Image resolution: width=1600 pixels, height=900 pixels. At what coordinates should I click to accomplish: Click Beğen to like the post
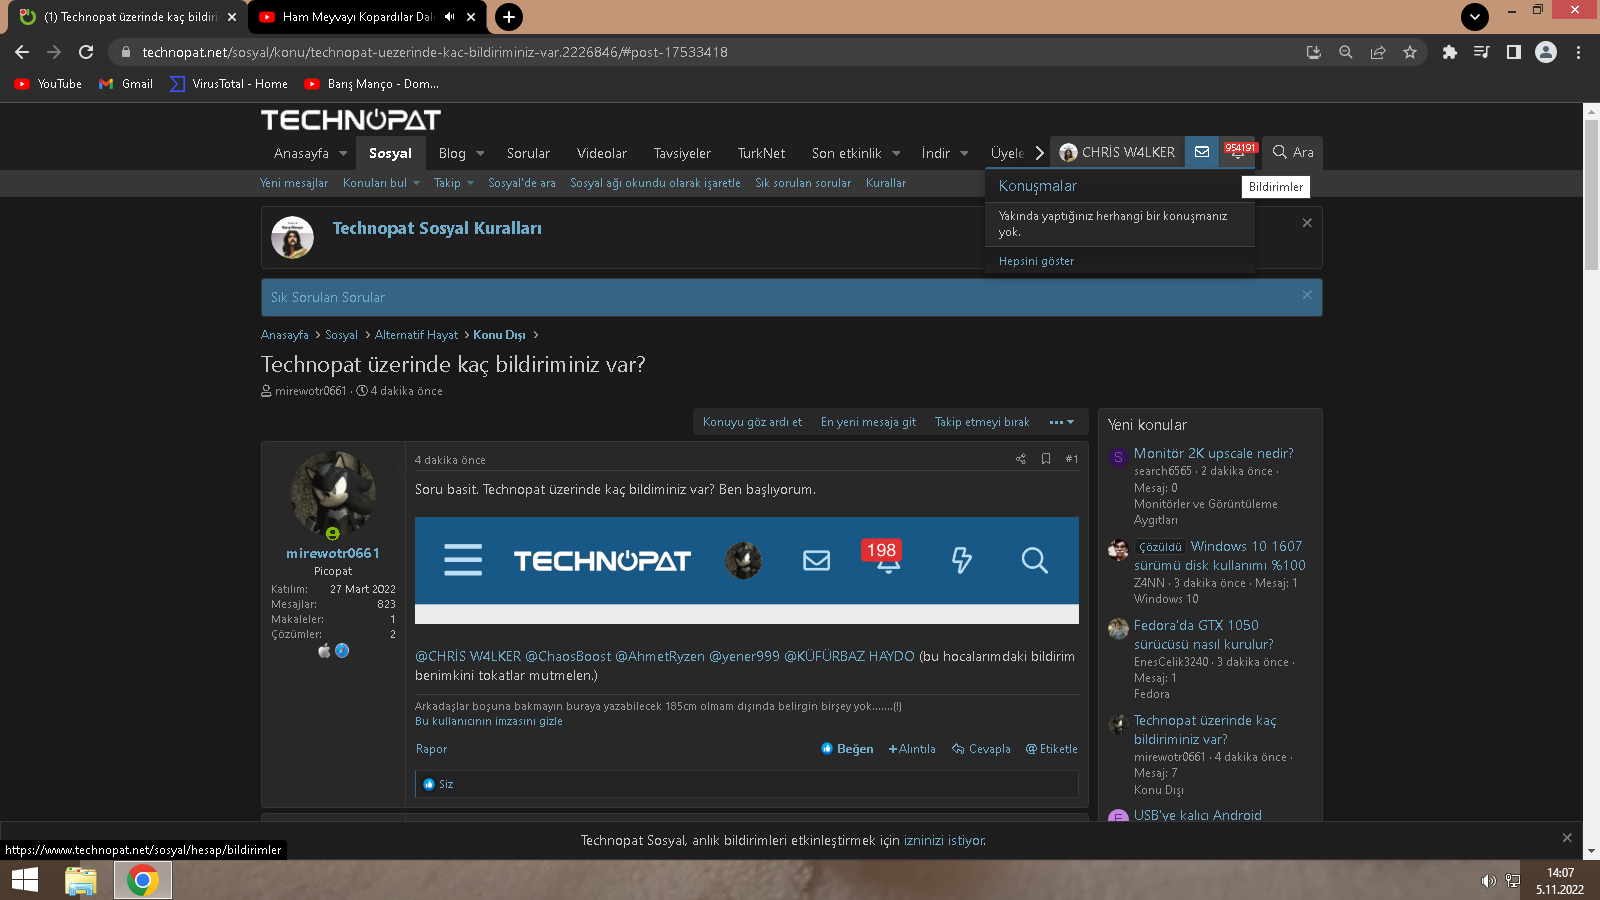[x=847, y=749]
